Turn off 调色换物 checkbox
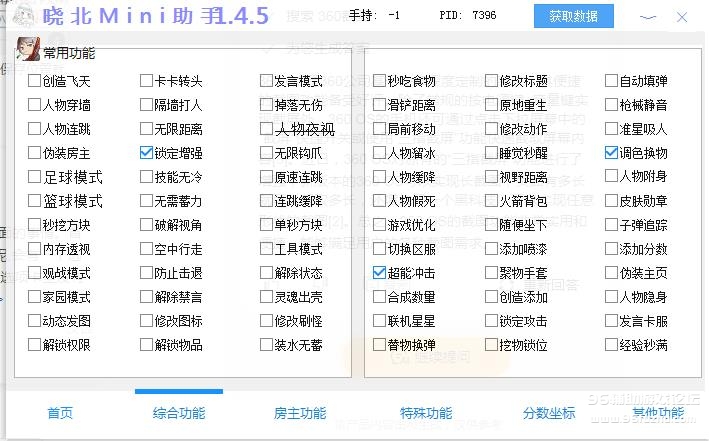This screenshot has width=709, height=441. pos(612,153)
